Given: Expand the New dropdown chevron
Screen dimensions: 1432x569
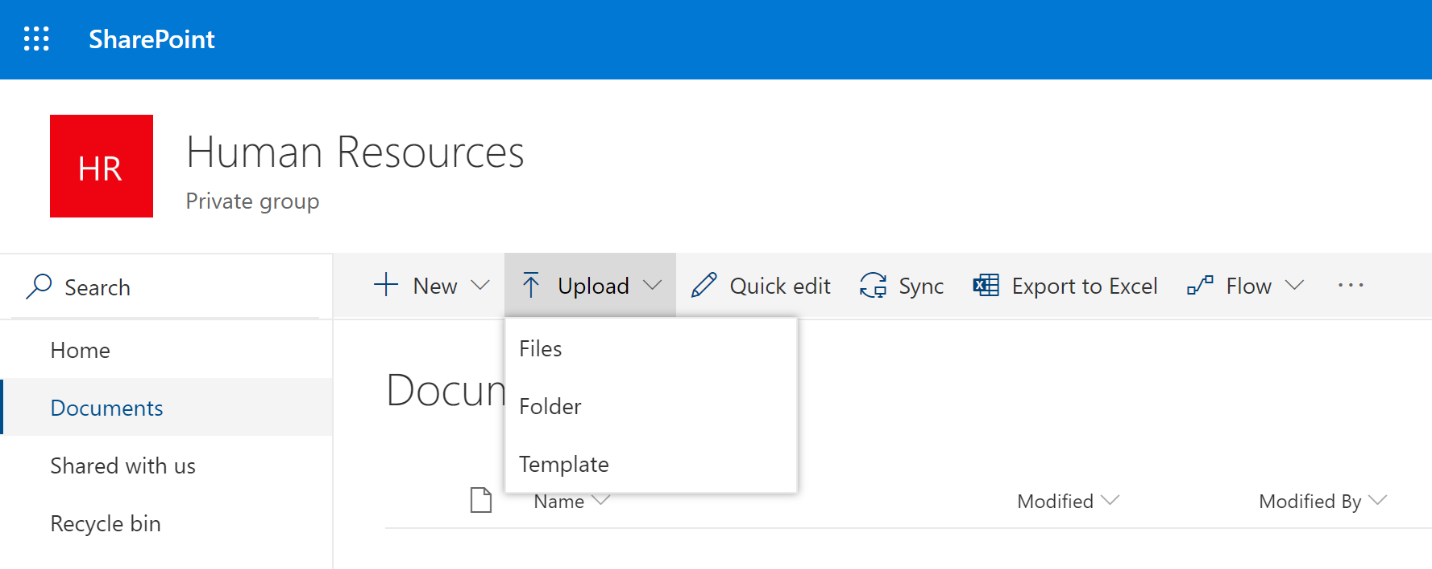Looking at the screenshot, I should [x=480, y=286].
